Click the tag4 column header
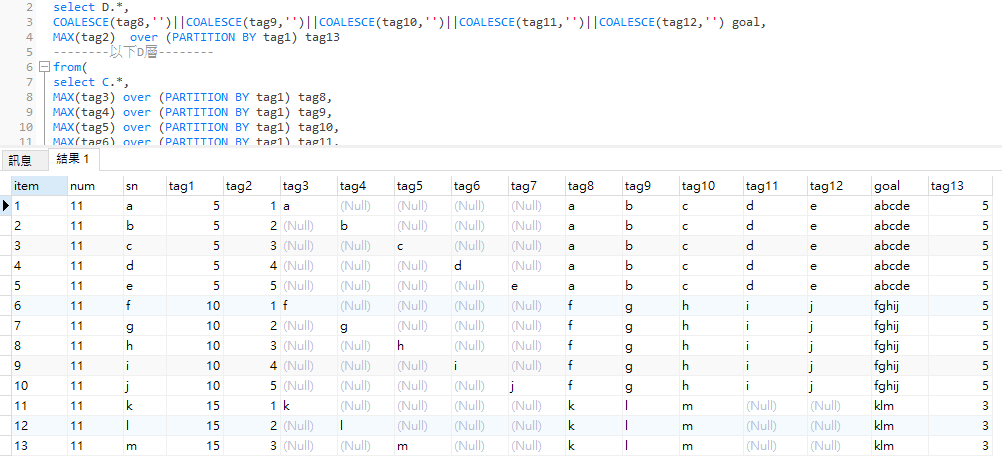The image size is (1005, 457). 365,186
